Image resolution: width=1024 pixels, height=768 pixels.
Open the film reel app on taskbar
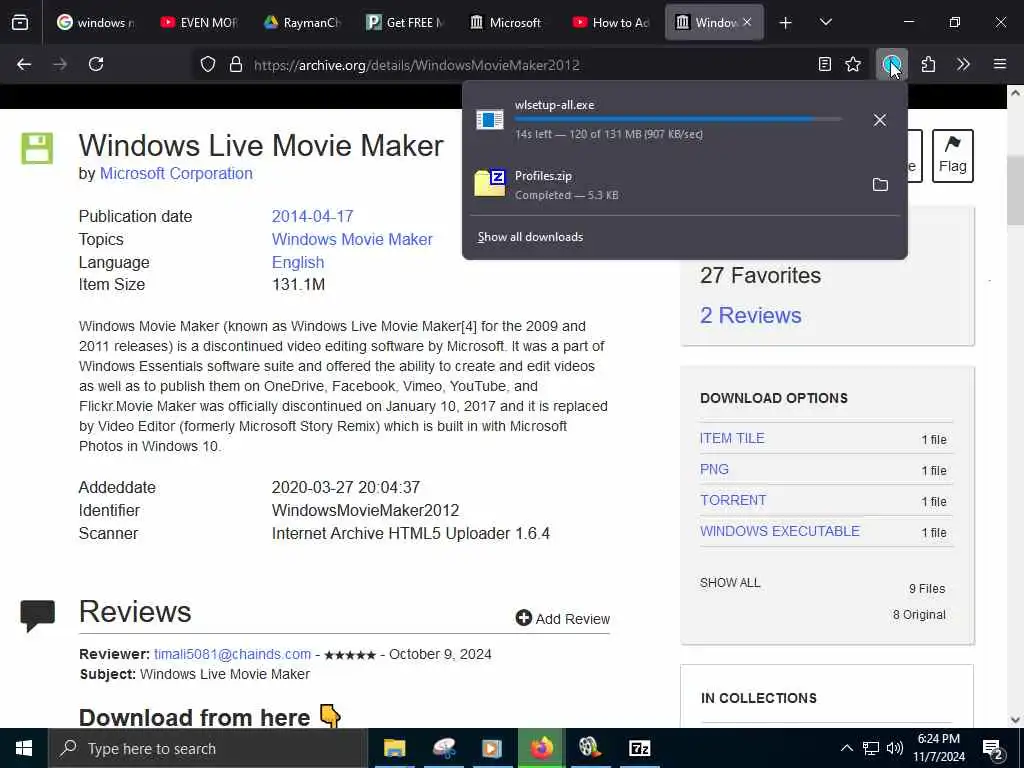pyautogui.click(x=590, y=748)
